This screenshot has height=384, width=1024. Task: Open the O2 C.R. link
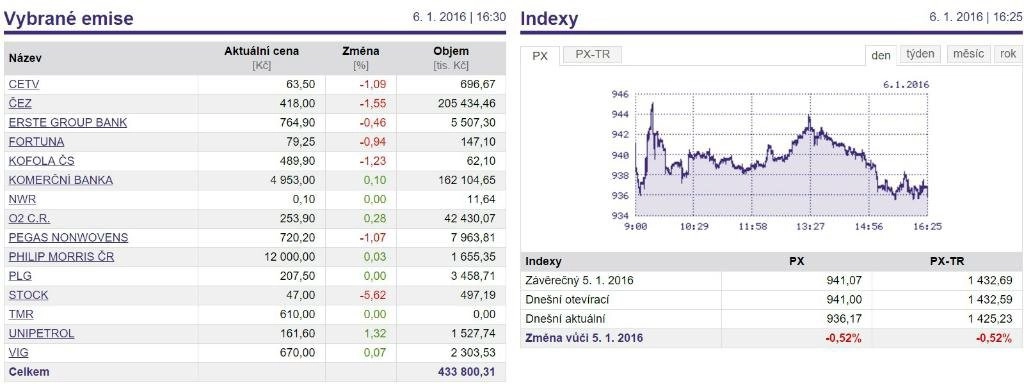[x=29, y=219]
